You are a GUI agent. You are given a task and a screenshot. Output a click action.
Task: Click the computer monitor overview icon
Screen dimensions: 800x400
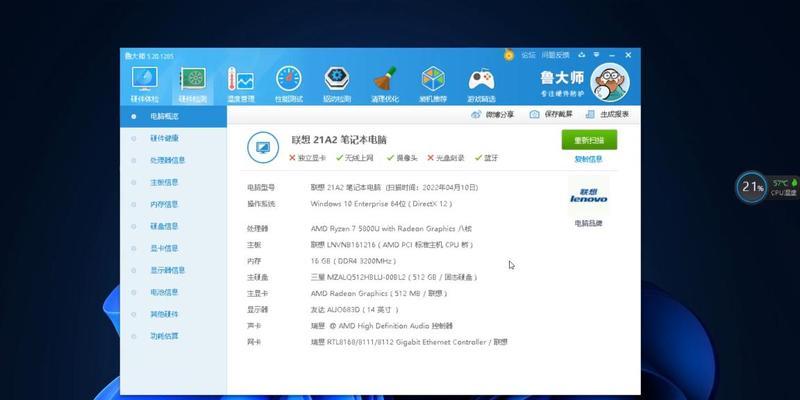point(263,147)
